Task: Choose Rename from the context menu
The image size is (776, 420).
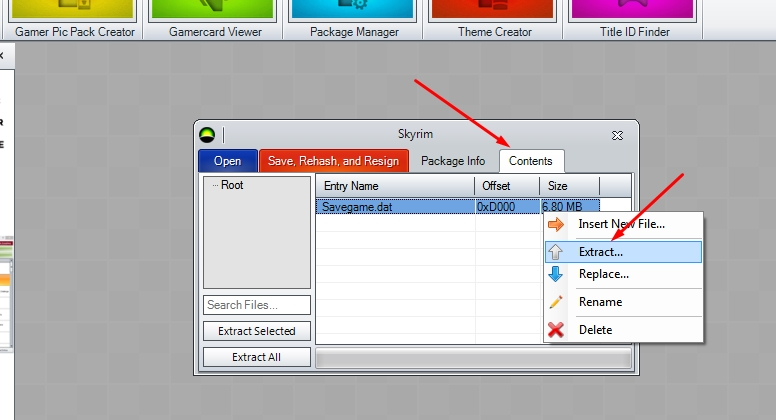Action: point(623,302)
